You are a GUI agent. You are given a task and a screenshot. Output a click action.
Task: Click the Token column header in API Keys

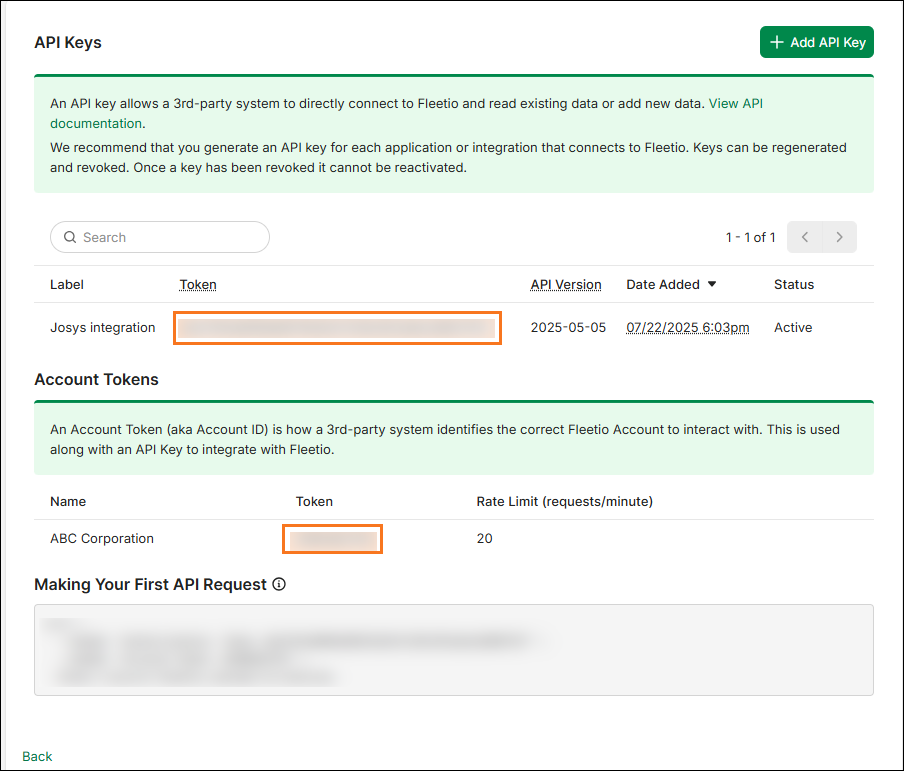pos(198,284)
